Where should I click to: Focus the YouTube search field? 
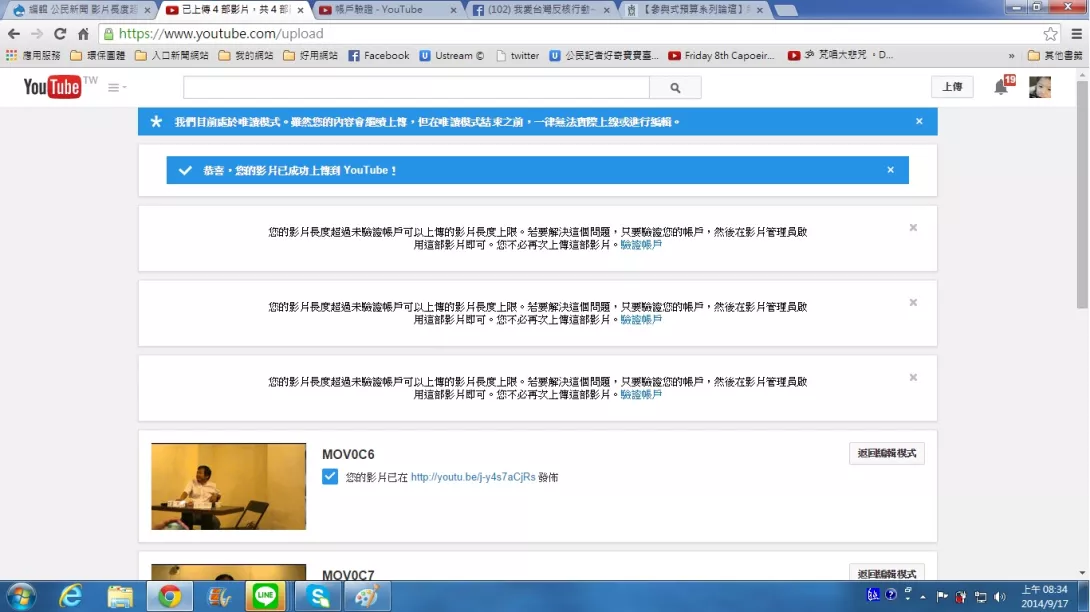point(416,88)
